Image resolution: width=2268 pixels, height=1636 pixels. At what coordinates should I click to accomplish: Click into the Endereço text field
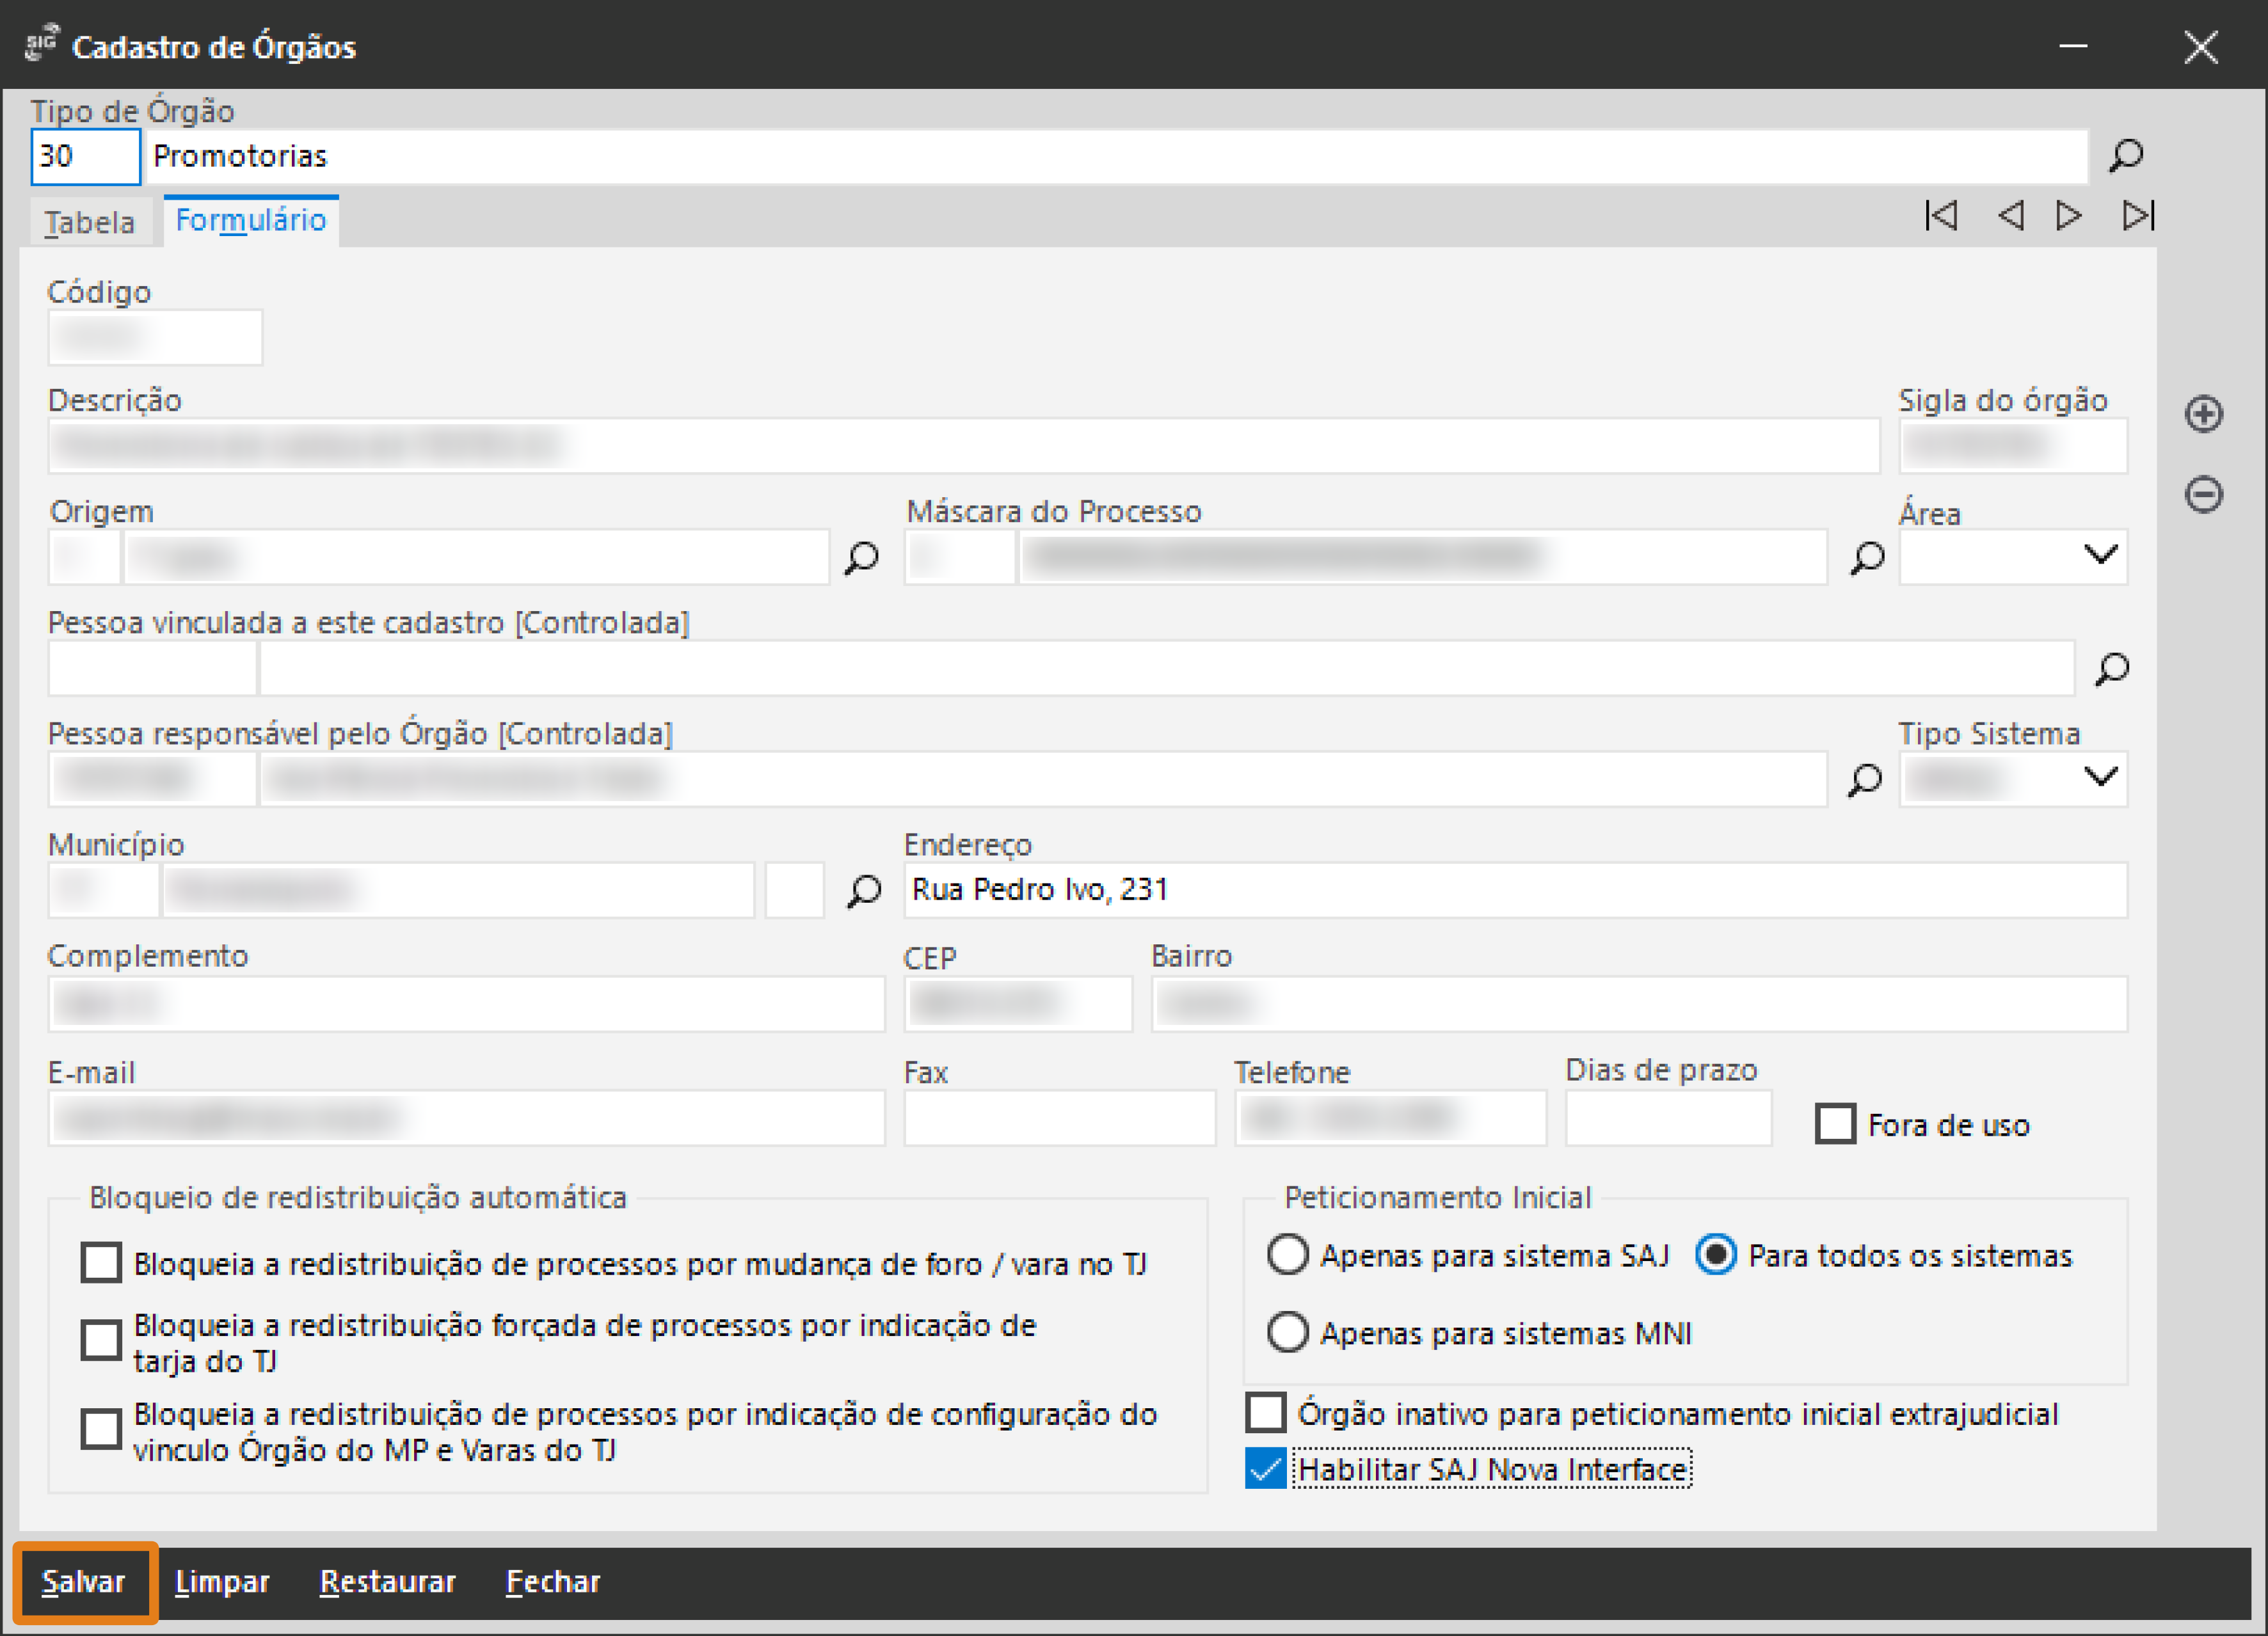pos(1514,890)
